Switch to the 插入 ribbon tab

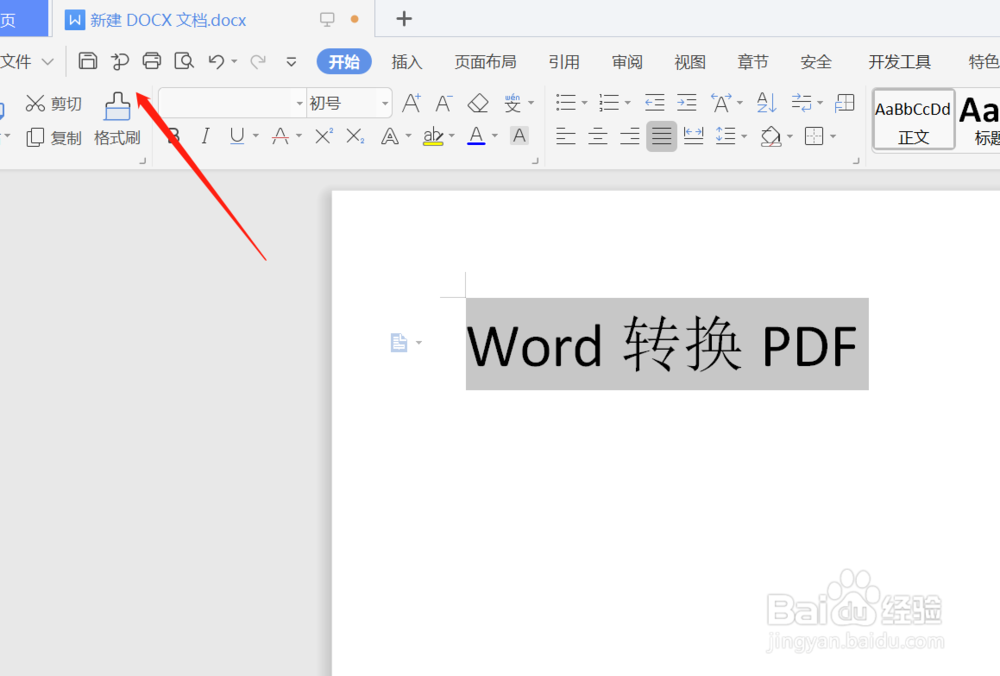[x=406, y=61]
